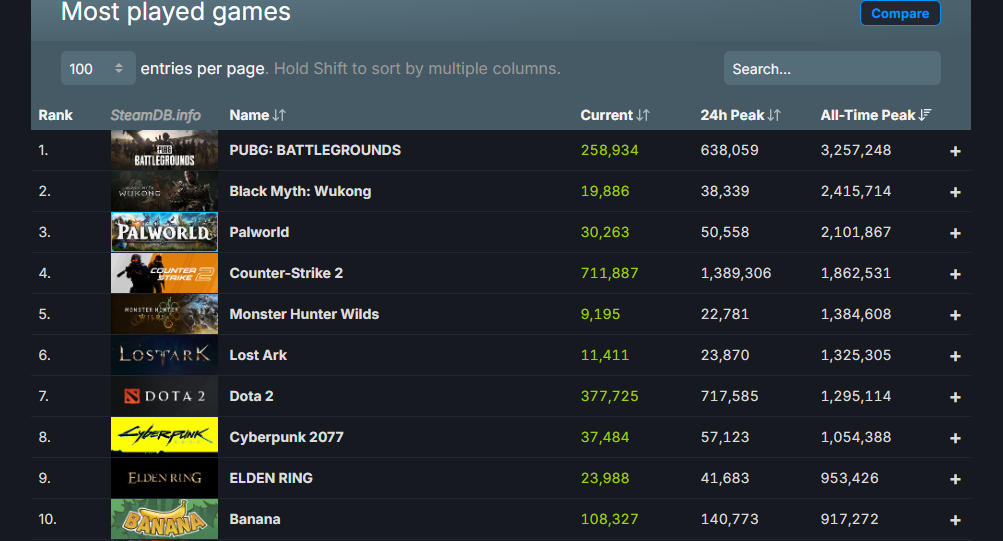Expand Monster Hunter Wilds row plus icon
The image size is (1003, 541).
pyautogui.click(x=955, y=315)
